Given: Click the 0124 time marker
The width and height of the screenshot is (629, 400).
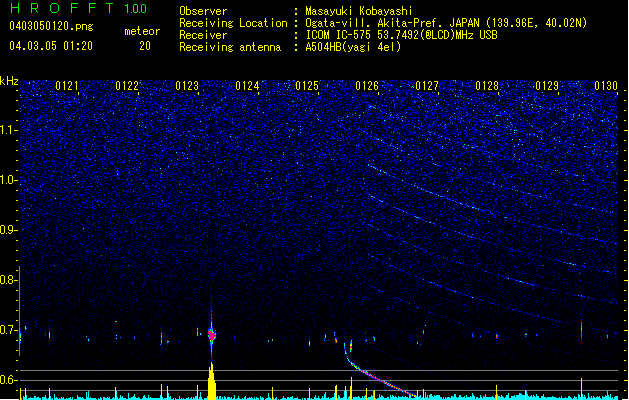Looking at the screenshot, I should 247,86.
